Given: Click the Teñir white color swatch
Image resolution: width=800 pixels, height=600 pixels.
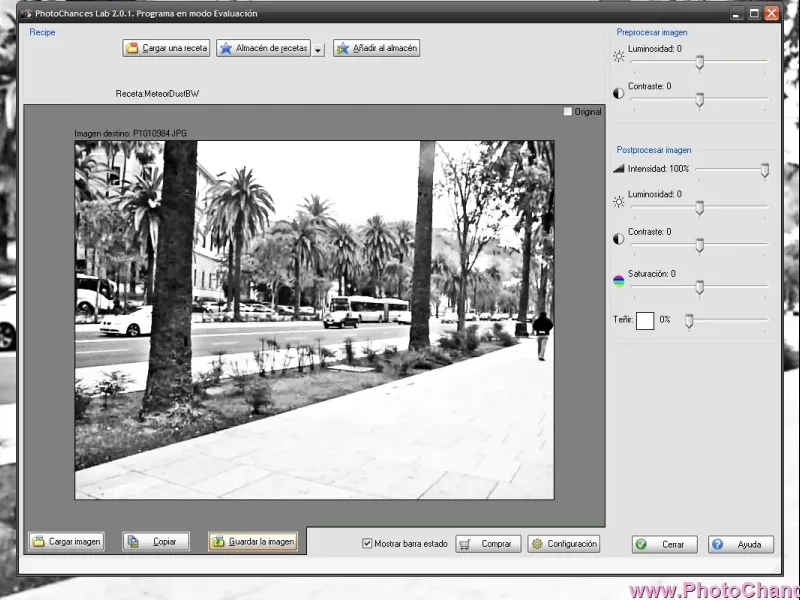Looking at the screenshot, I should point(645,320).
